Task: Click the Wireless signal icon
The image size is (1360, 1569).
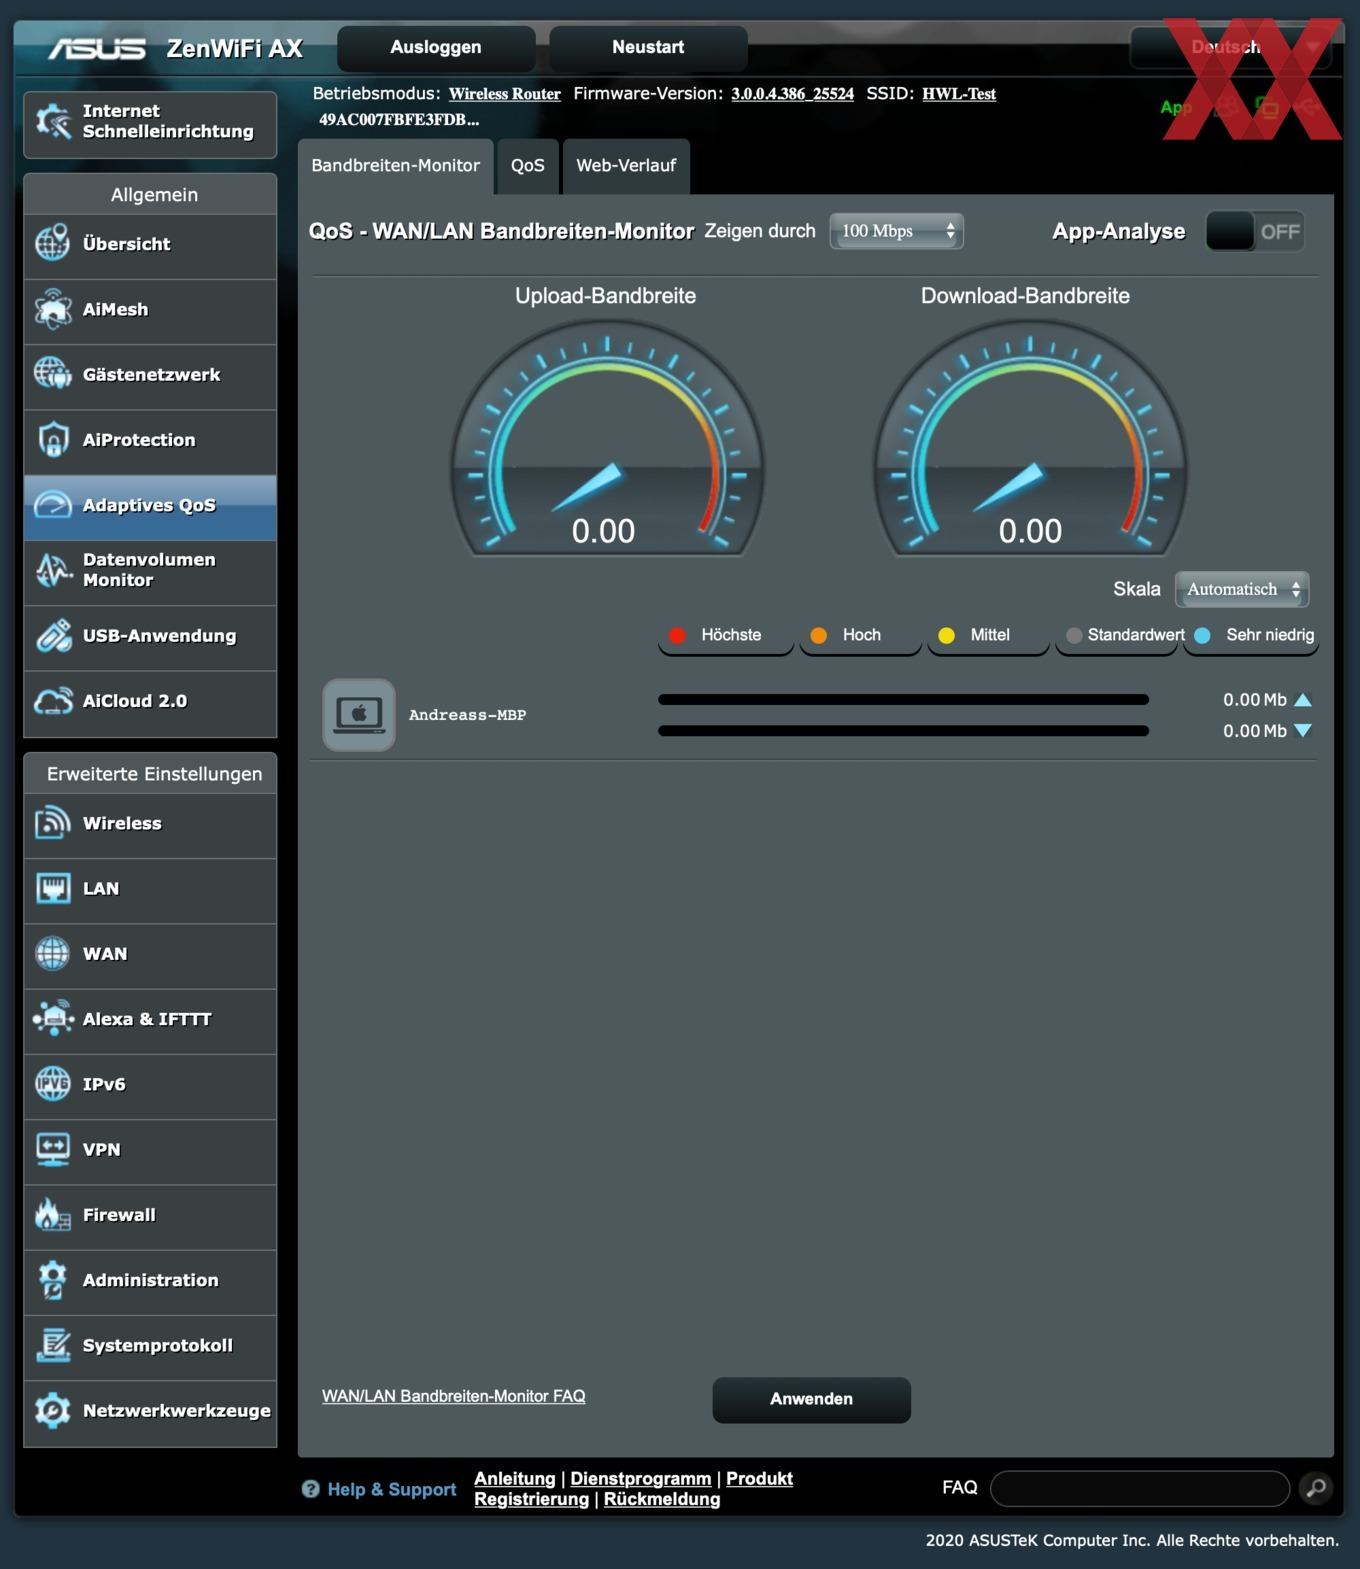Action: pos(53,823)
